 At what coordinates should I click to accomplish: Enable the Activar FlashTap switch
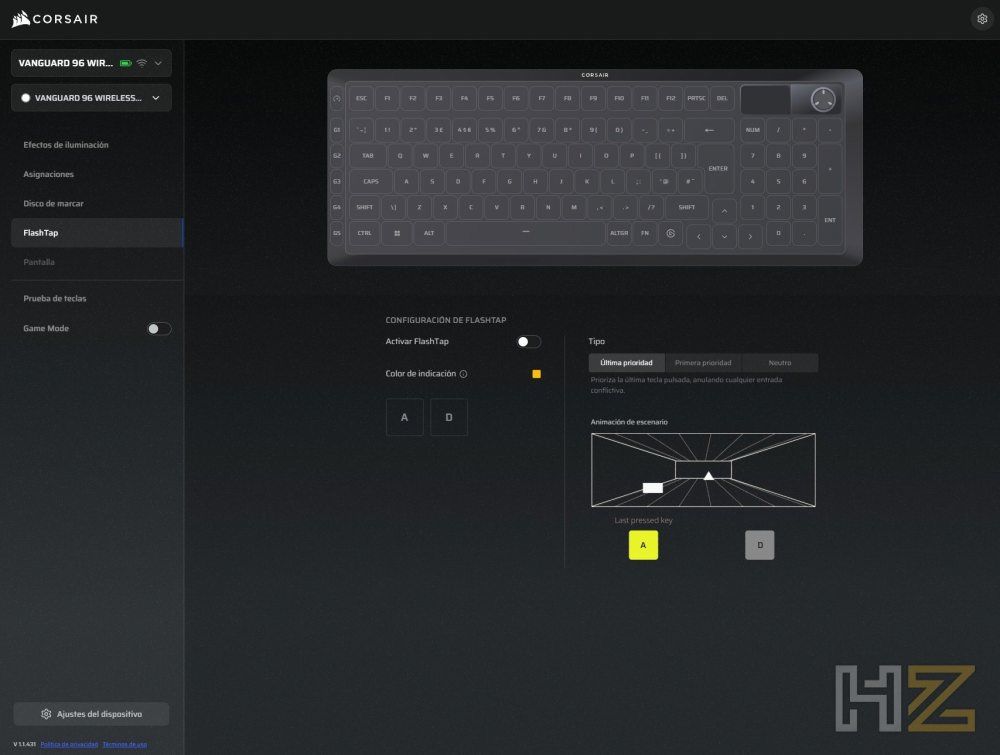(529, 342)
